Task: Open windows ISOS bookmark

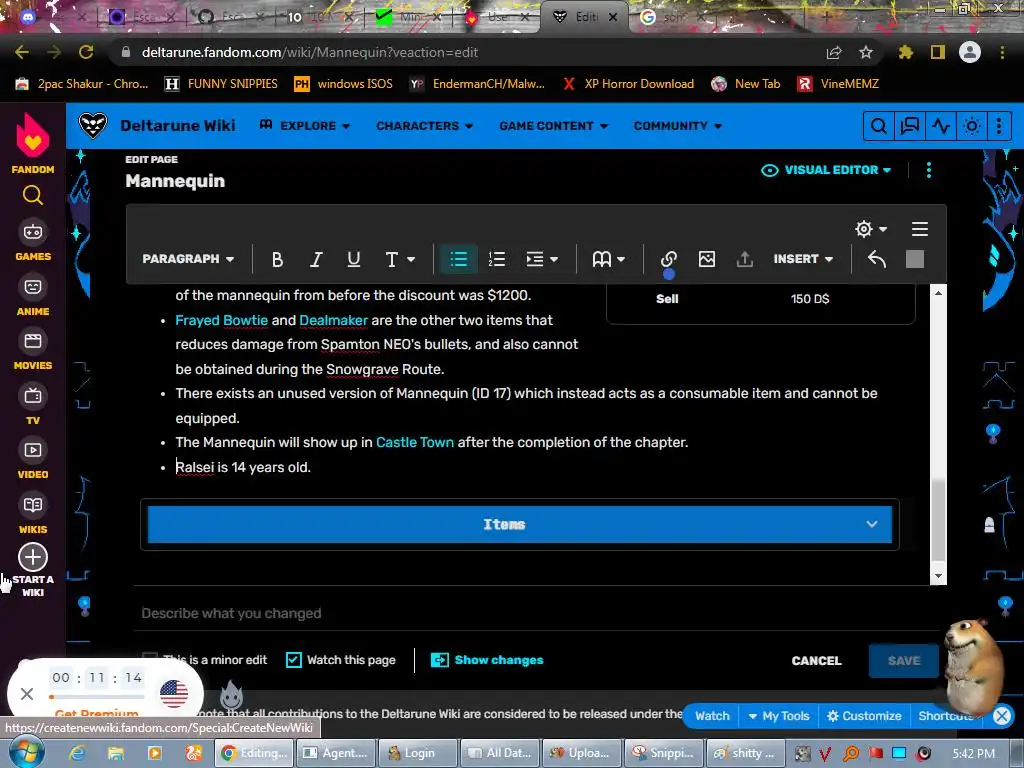Action: 344,84
